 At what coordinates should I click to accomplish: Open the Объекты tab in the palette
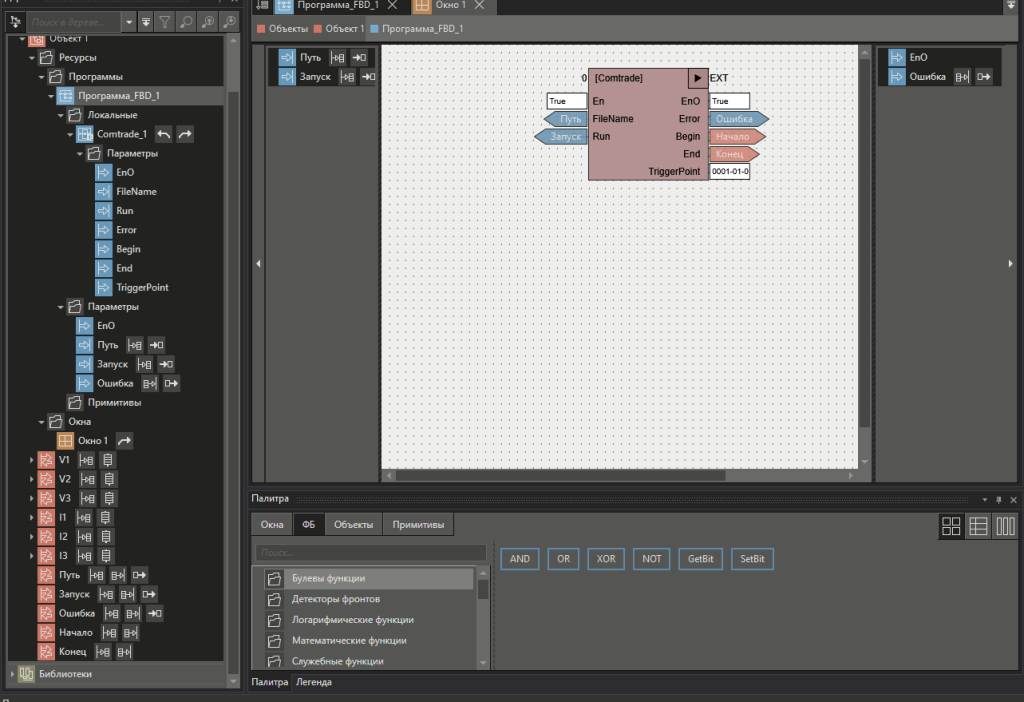(354, 524)
